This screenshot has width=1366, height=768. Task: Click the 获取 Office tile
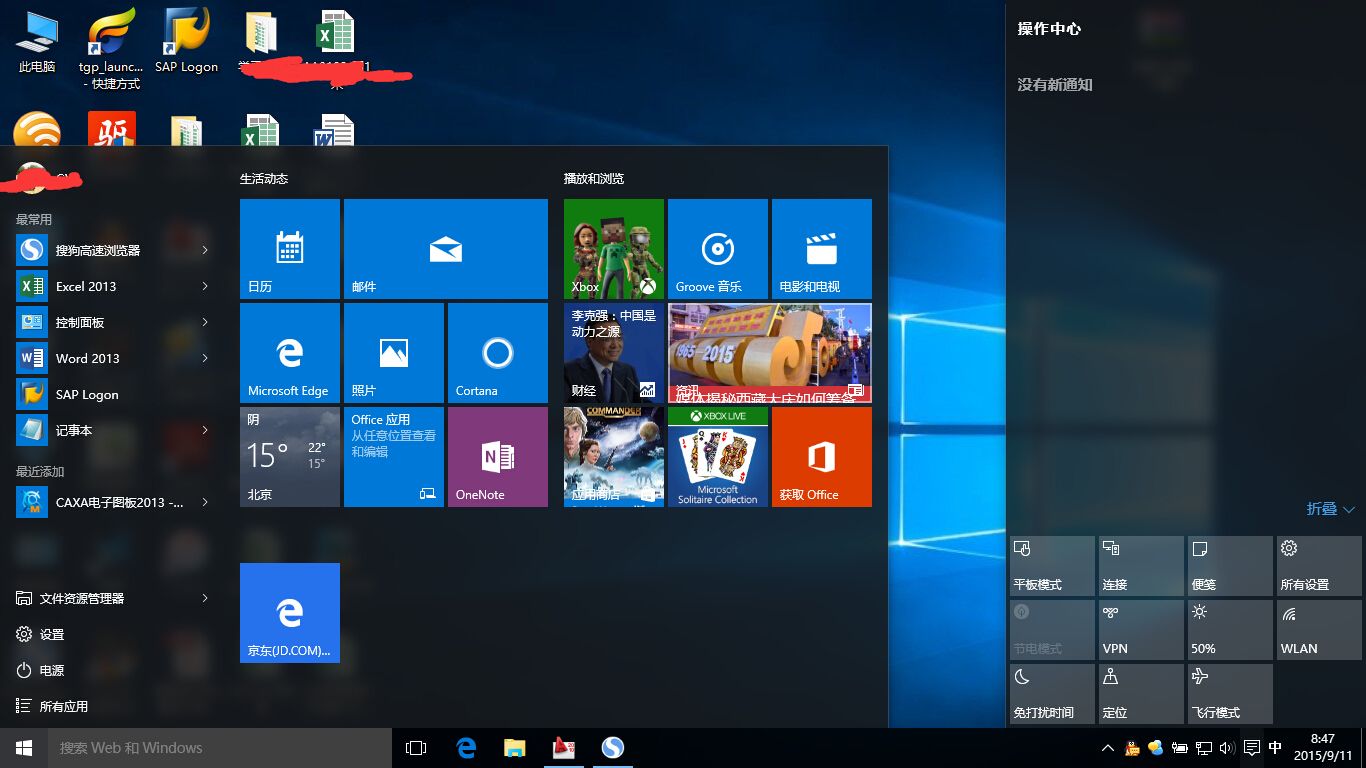point(822,457)
